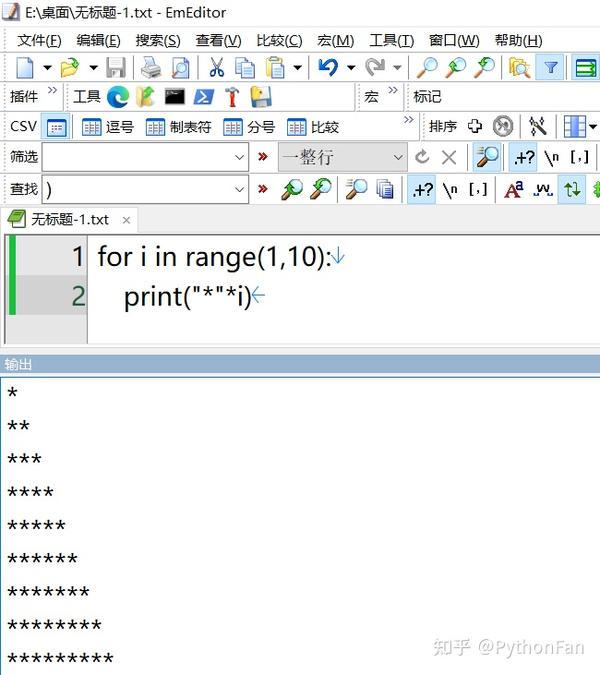600x675 pixels.
Task: Click the Save floppy disk icon
Action: [116, 68]
